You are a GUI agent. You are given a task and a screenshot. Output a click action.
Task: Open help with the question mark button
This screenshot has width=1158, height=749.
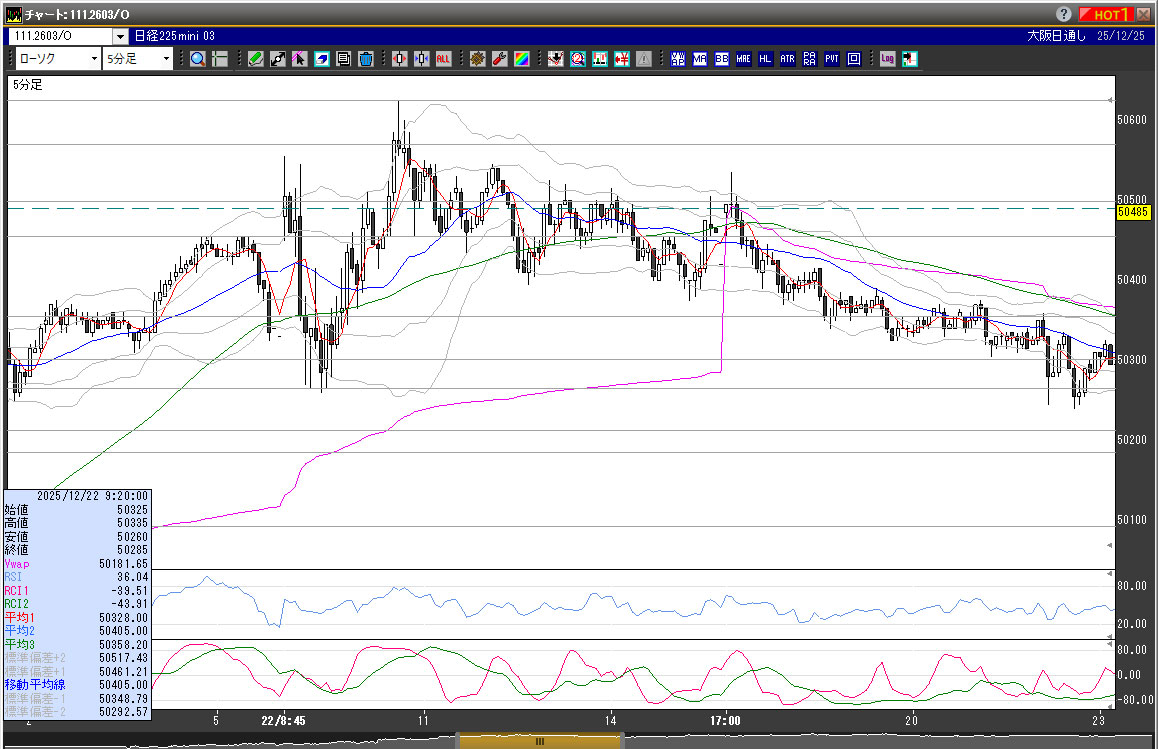[1064, 14]
